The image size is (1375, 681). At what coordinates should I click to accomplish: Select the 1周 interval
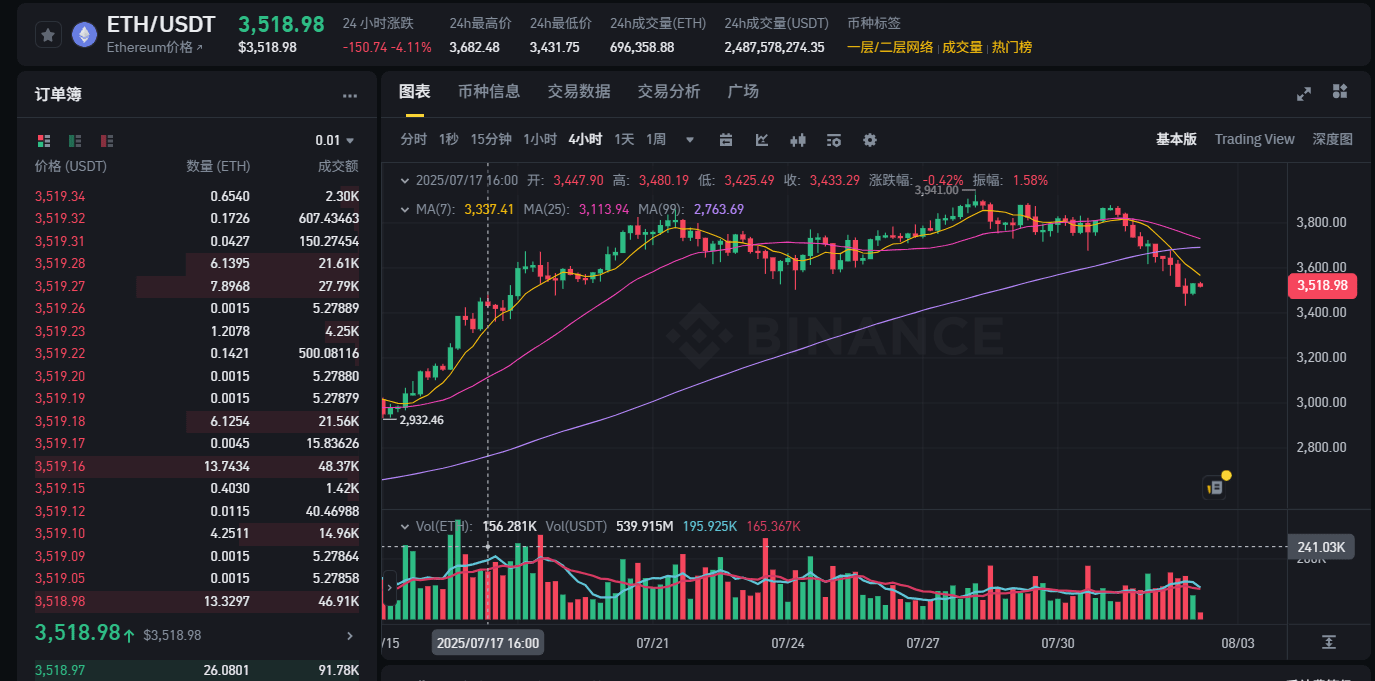tap(656, 140)
